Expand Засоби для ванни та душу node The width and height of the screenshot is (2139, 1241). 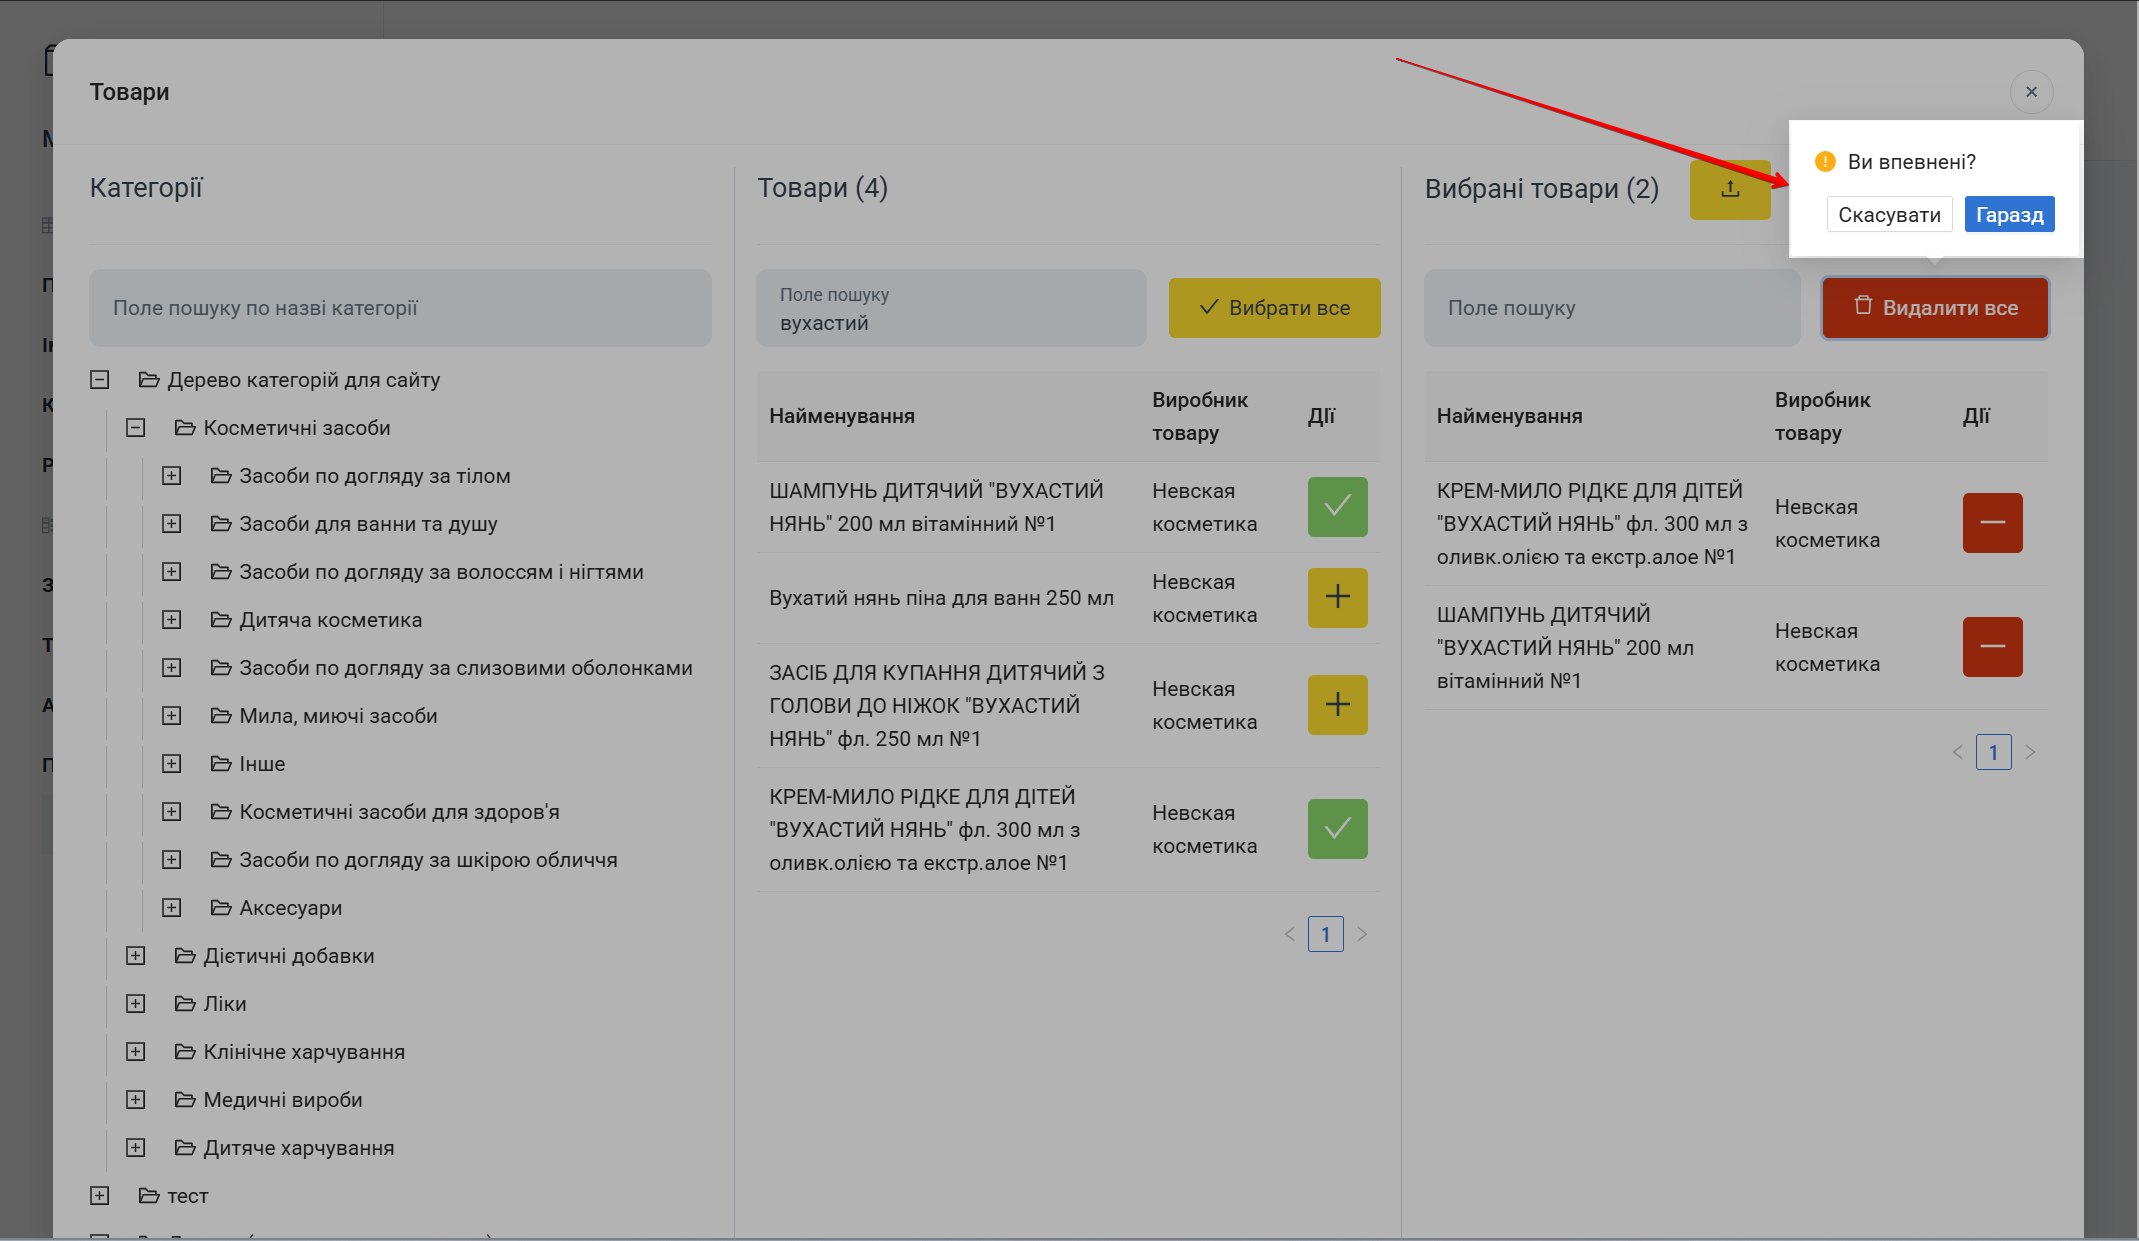tap(172, 524)
